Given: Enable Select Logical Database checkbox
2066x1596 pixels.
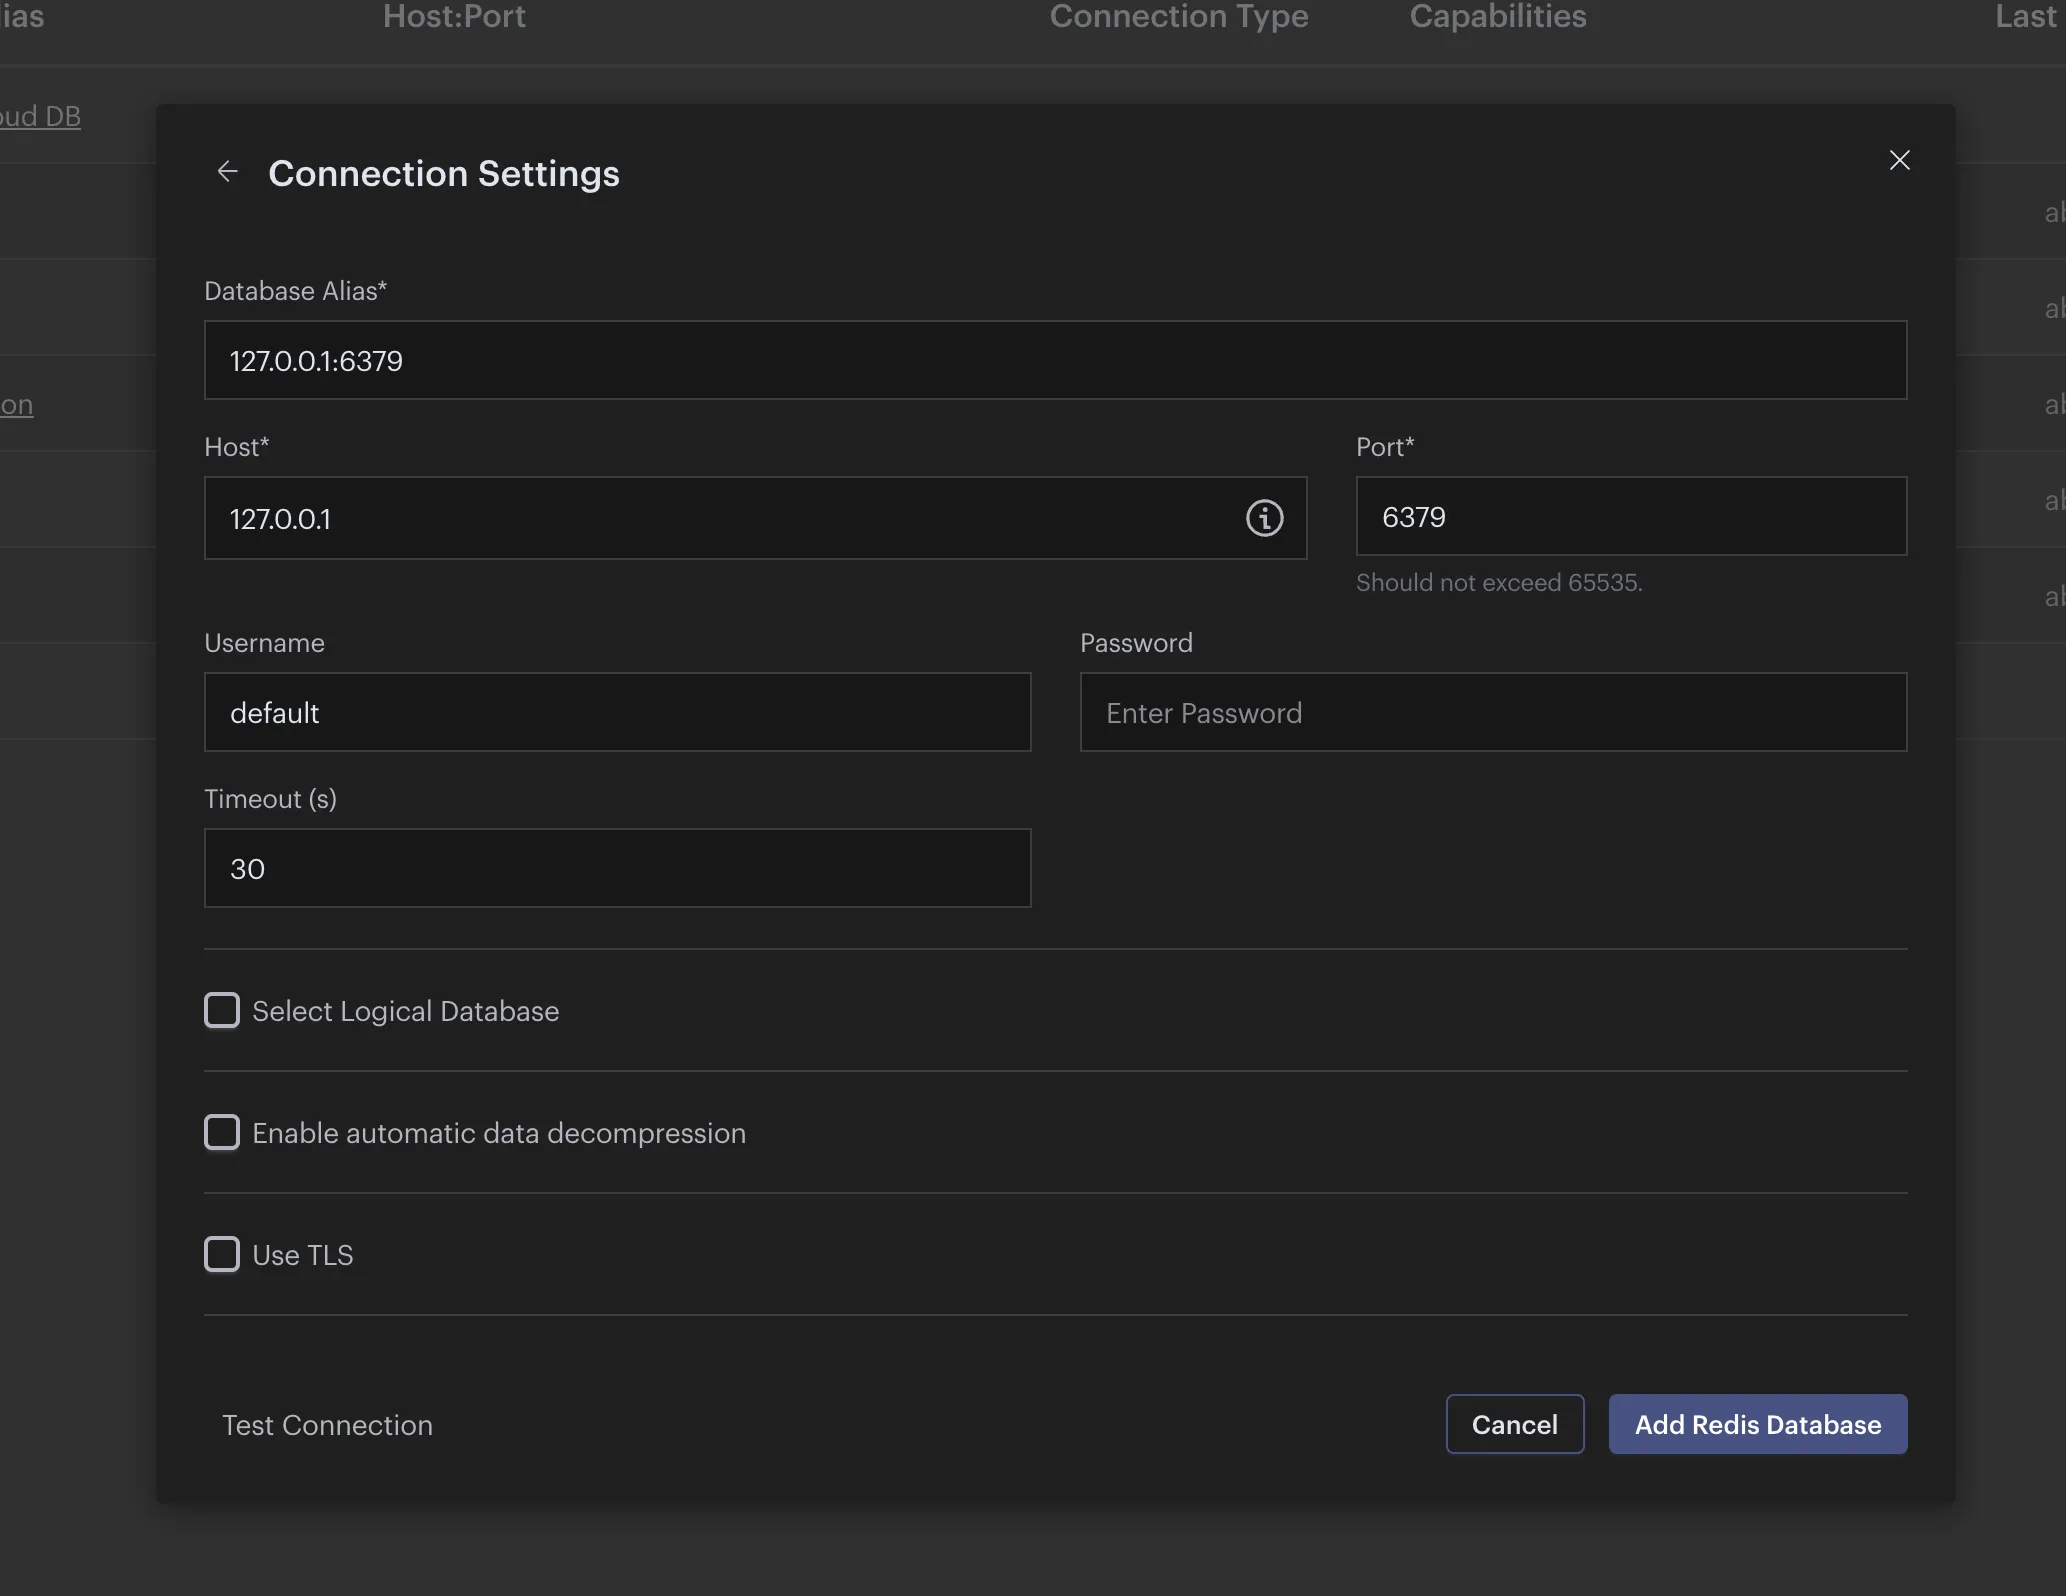Looking at the screenshot, I should pyautogui.click(x=222, y=1010).
